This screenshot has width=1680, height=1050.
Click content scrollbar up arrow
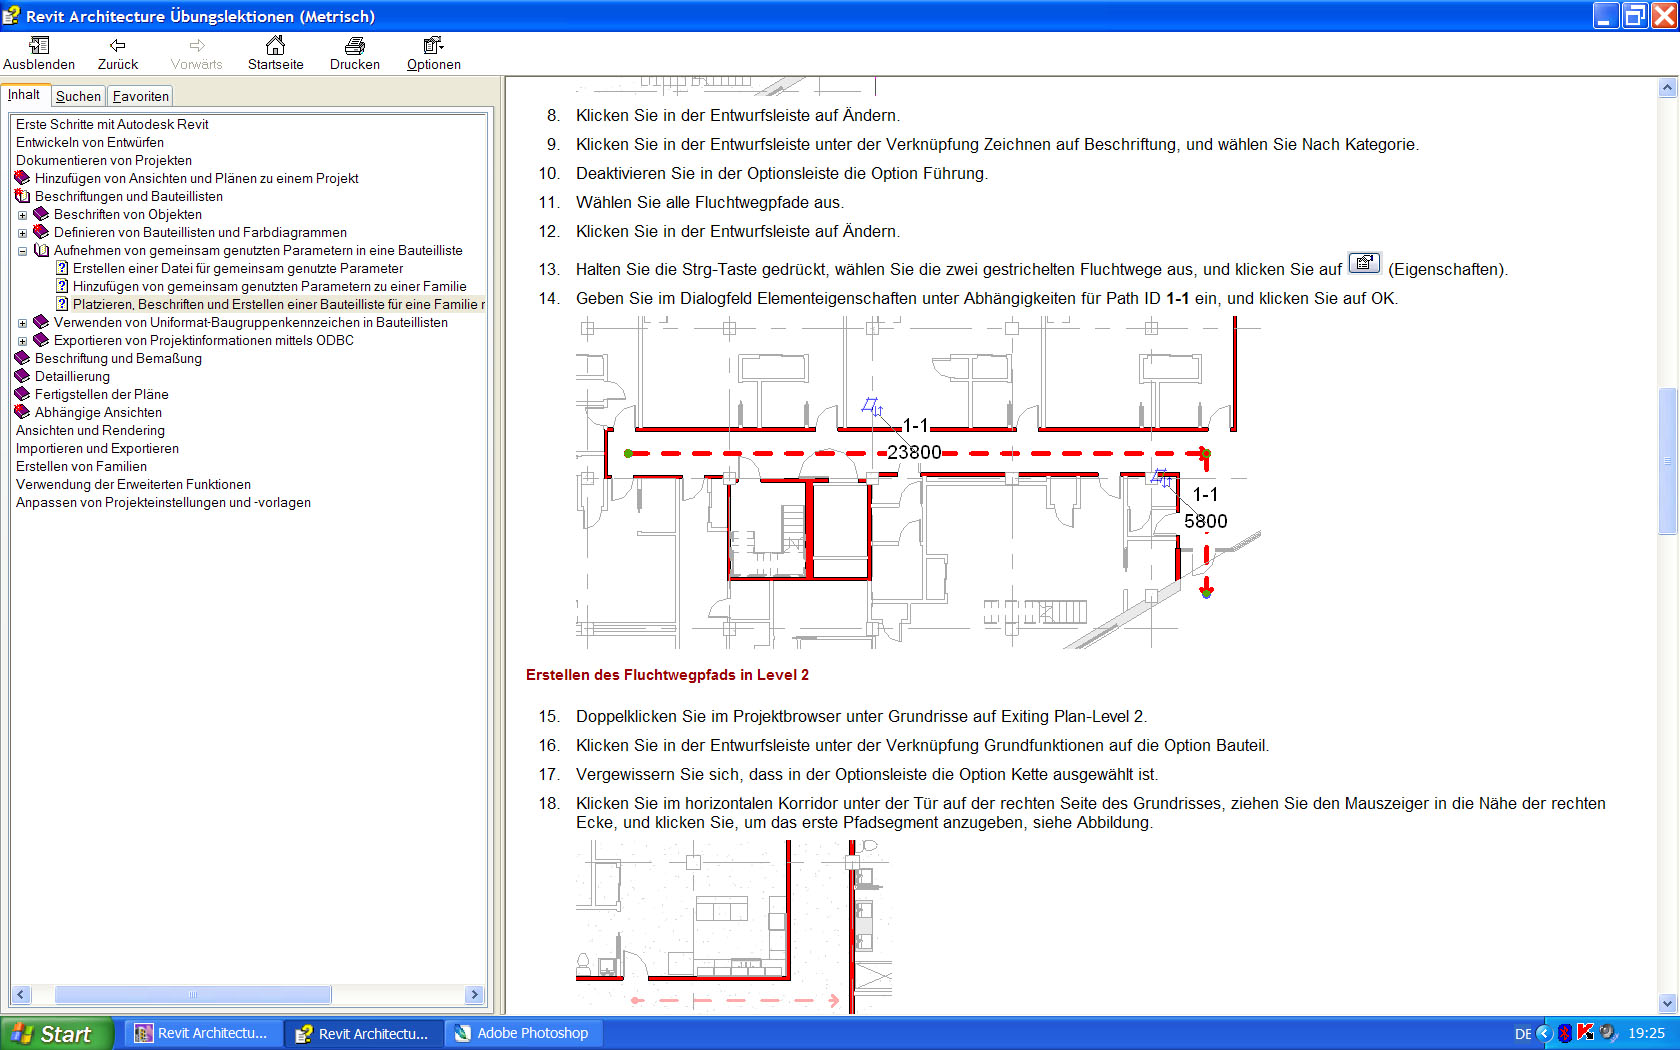(x=1667, y=87)
